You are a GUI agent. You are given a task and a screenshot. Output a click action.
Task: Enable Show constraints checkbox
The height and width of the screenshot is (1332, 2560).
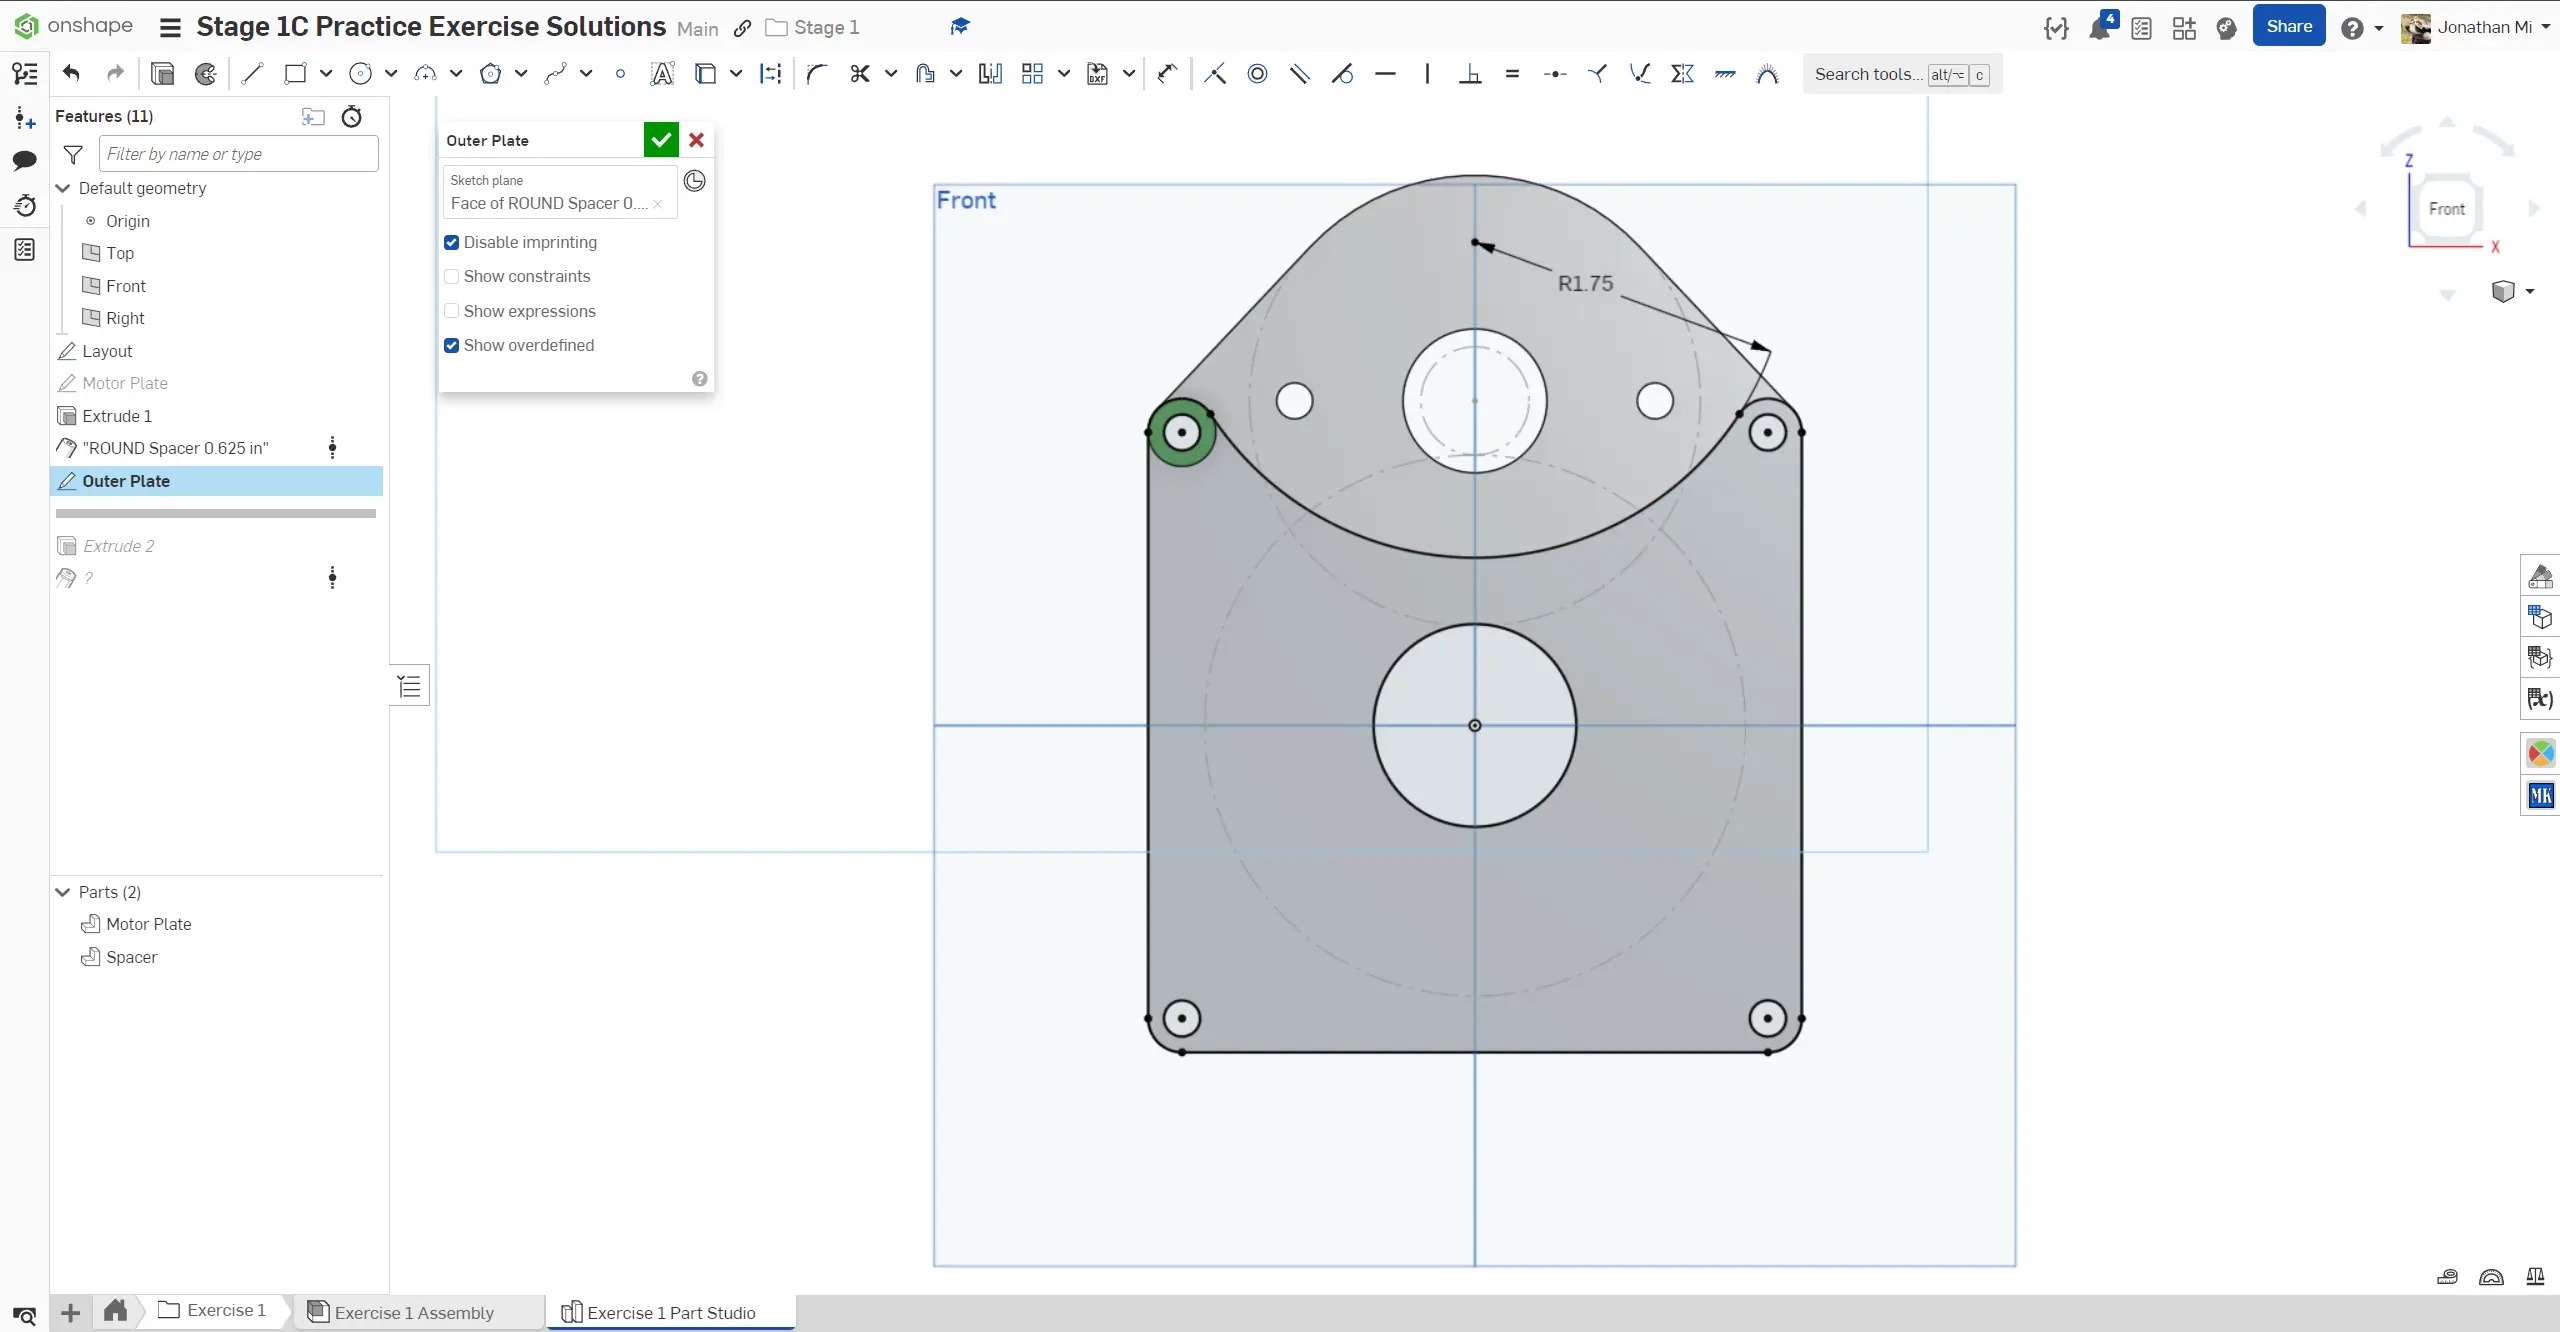452,276
